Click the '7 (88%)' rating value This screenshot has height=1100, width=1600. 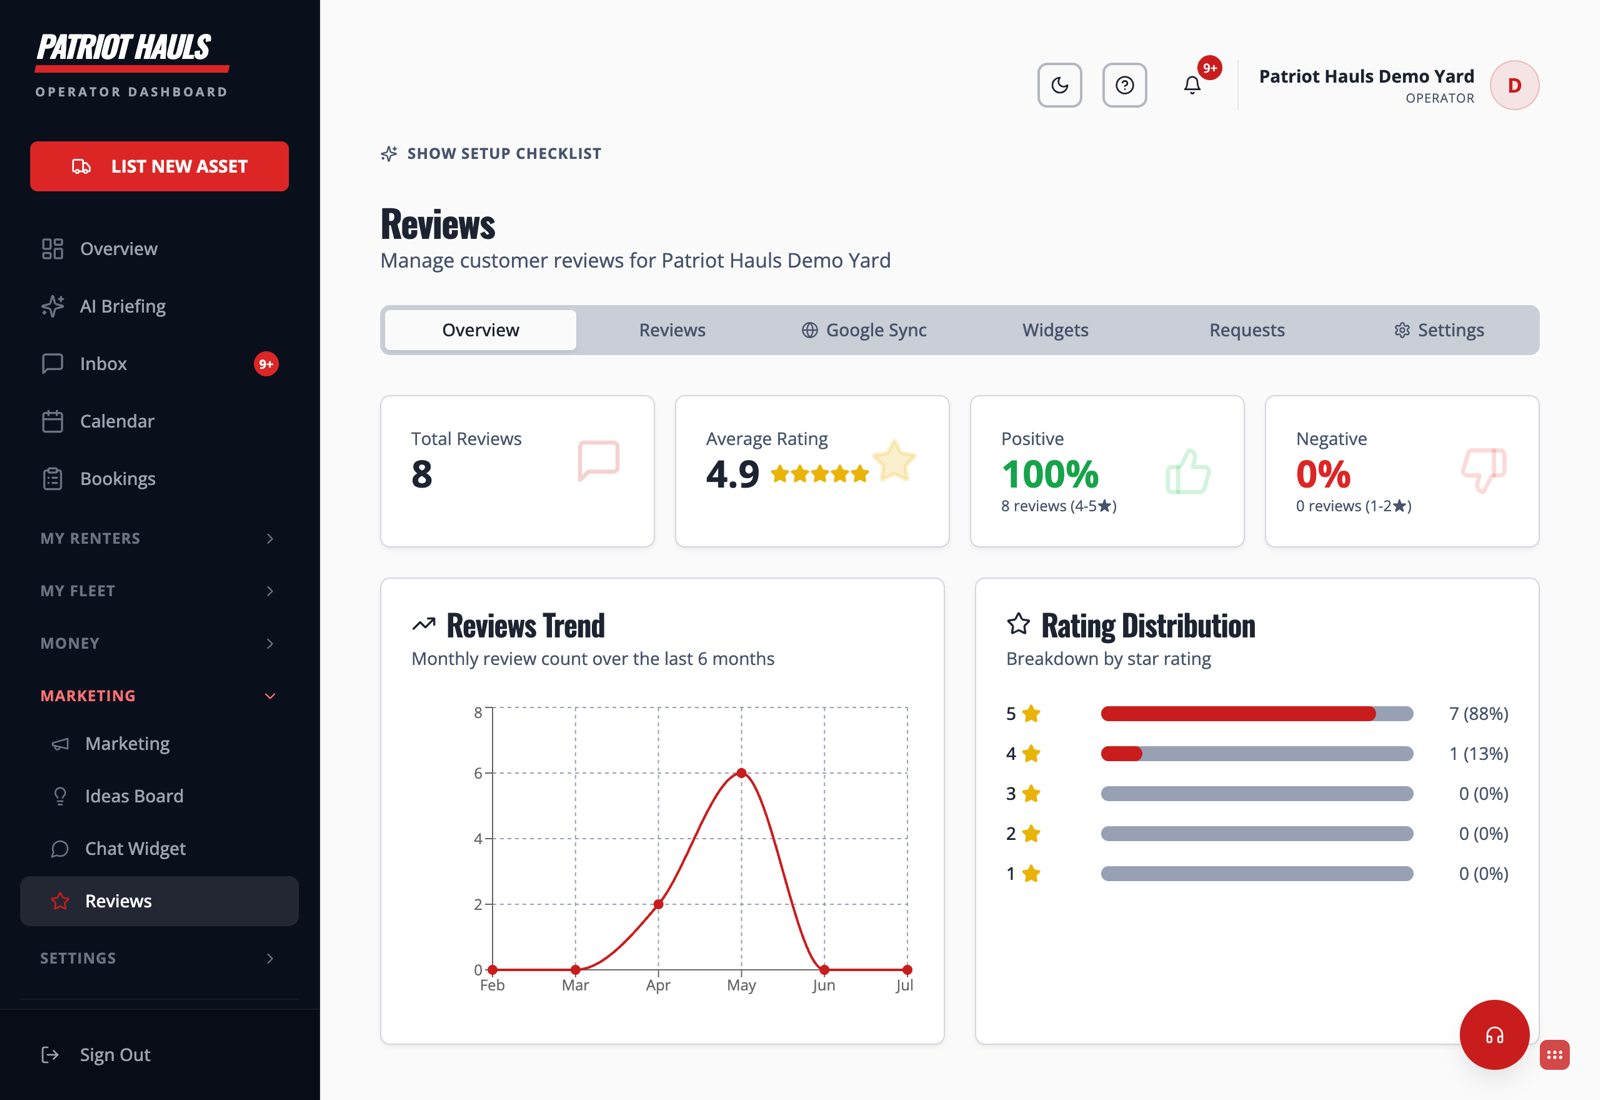pyautogui.click(x=1478, y=714)
